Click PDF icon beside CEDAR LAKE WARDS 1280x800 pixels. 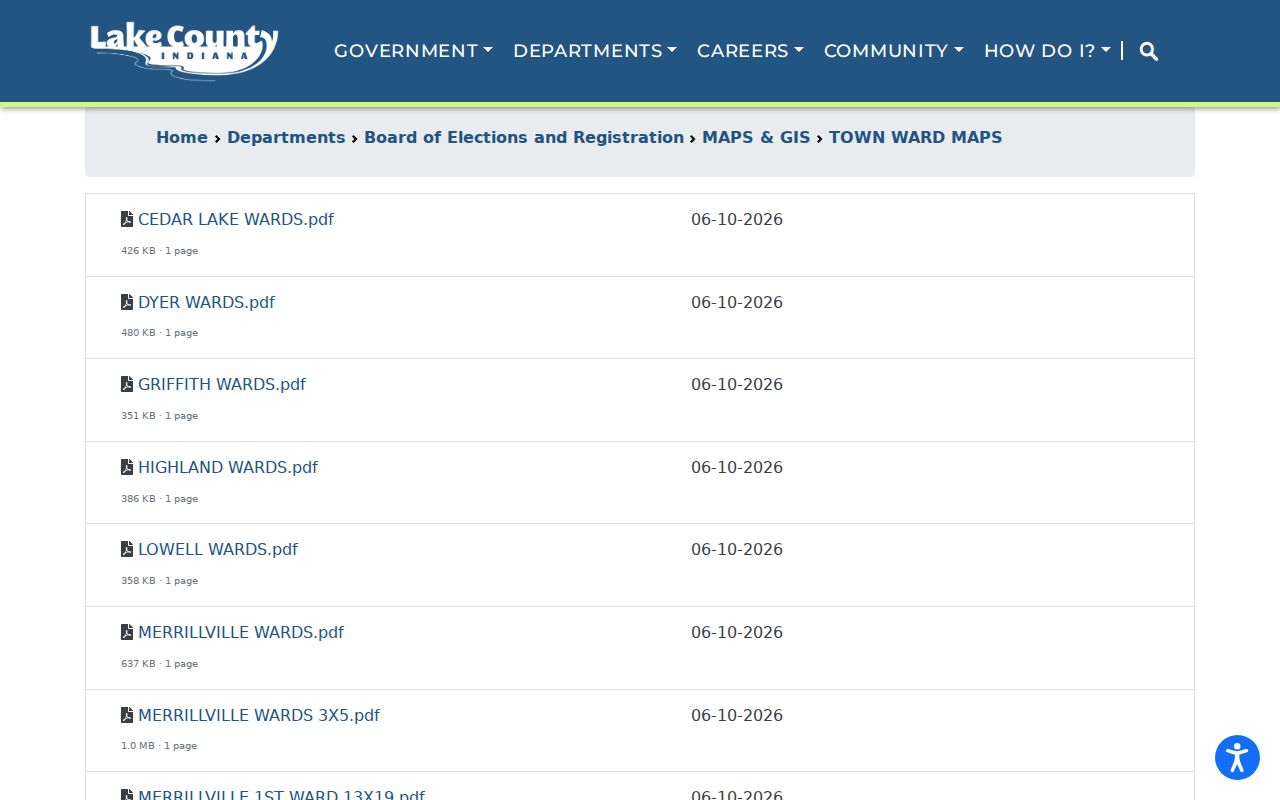(127, 219)
